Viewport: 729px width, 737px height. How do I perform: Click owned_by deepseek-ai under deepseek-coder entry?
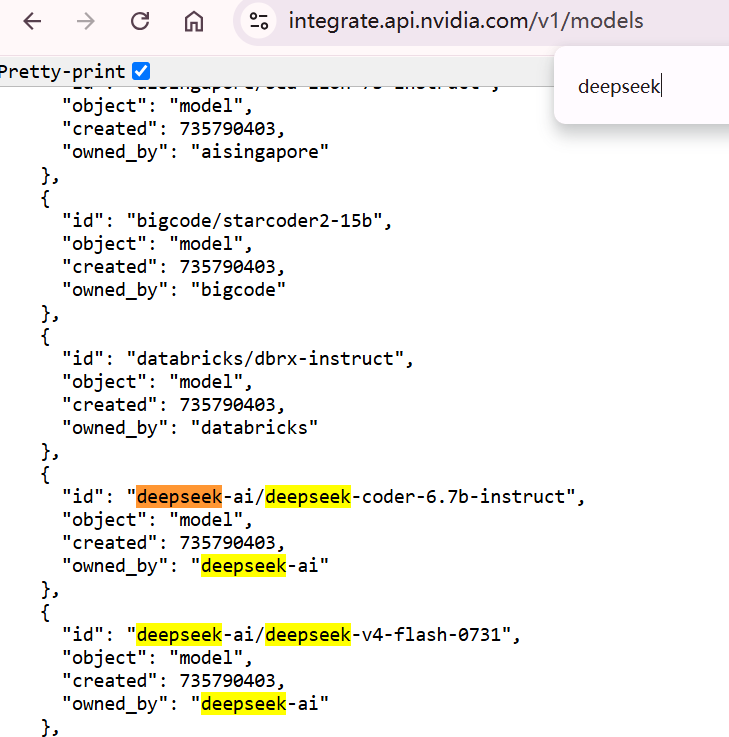click(x=259, y=566)
